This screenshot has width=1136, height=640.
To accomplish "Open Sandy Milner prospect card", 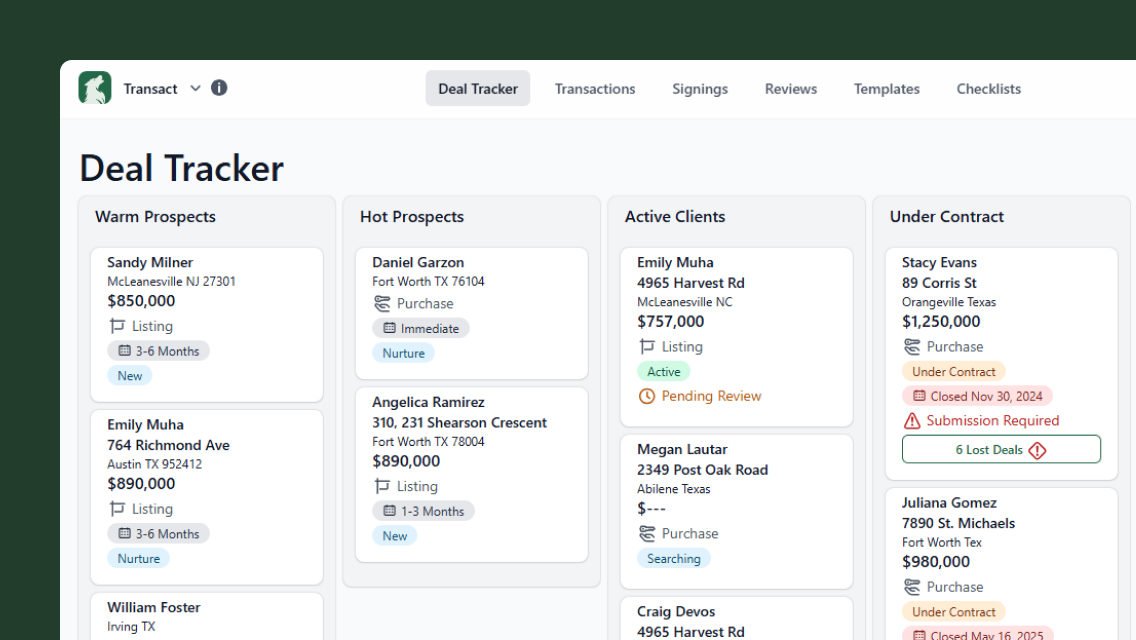I will point(206,325).
